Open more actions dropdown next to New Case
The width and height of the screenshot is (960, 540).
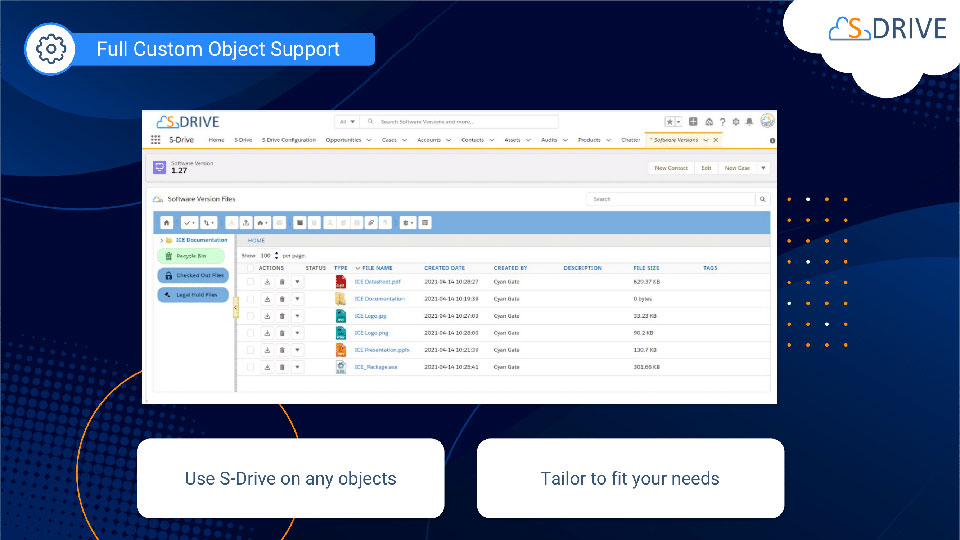[x=763, y=168]
